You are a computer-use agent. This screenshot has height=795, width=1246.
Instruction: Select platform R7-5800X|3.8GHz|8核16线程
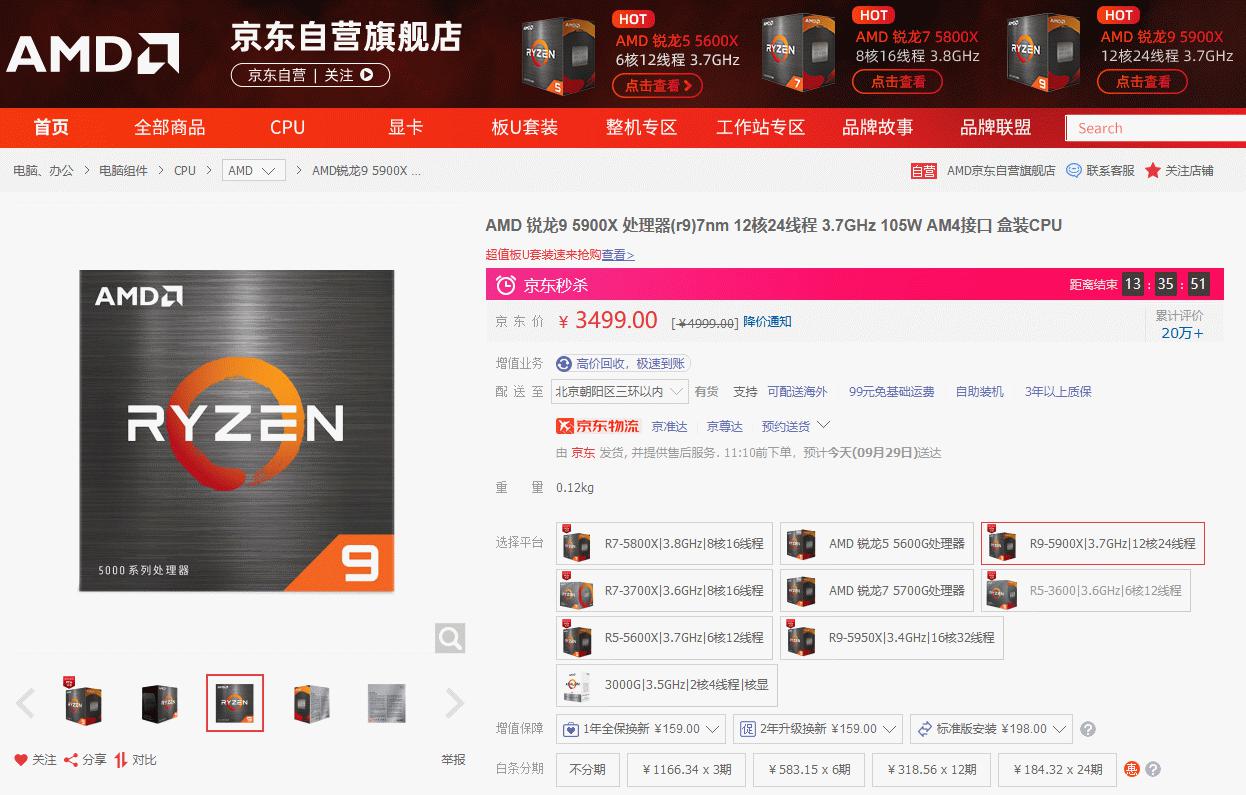pyautogui.click(x=665, y=544)
